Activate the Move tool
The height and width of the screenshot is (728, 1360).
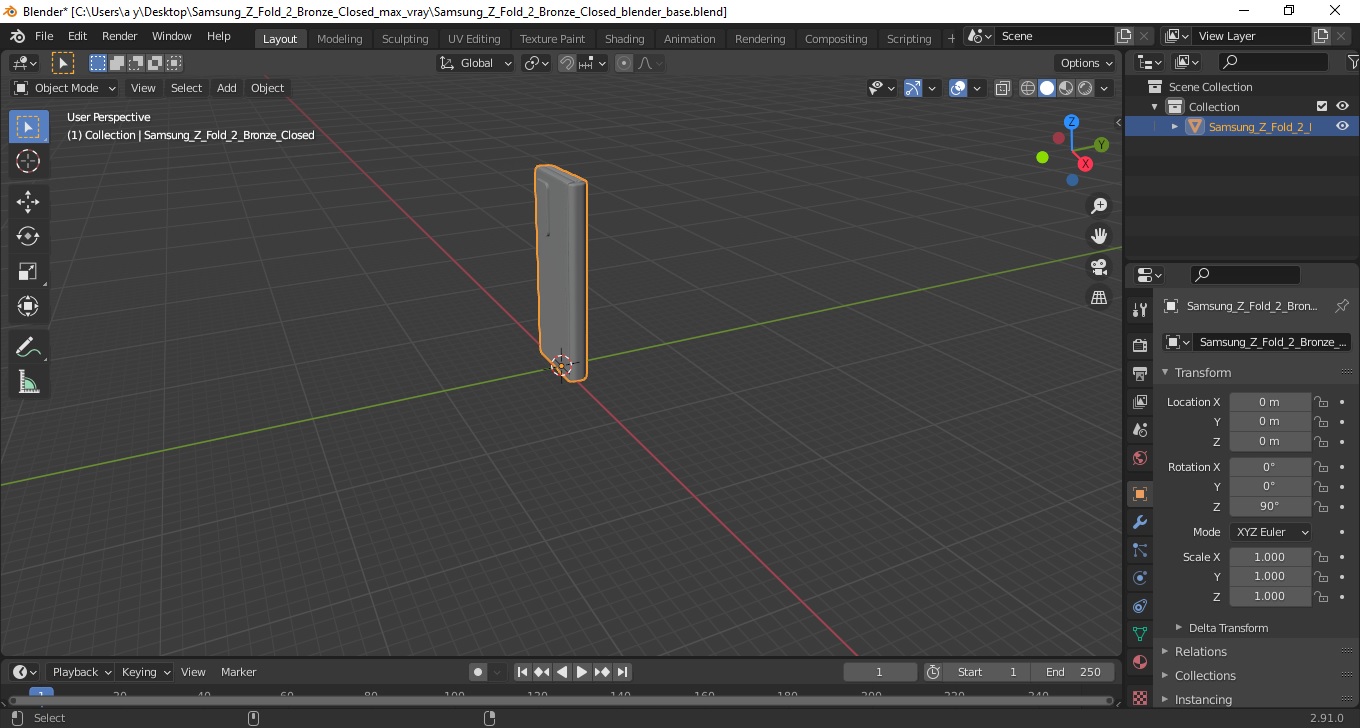28,201
